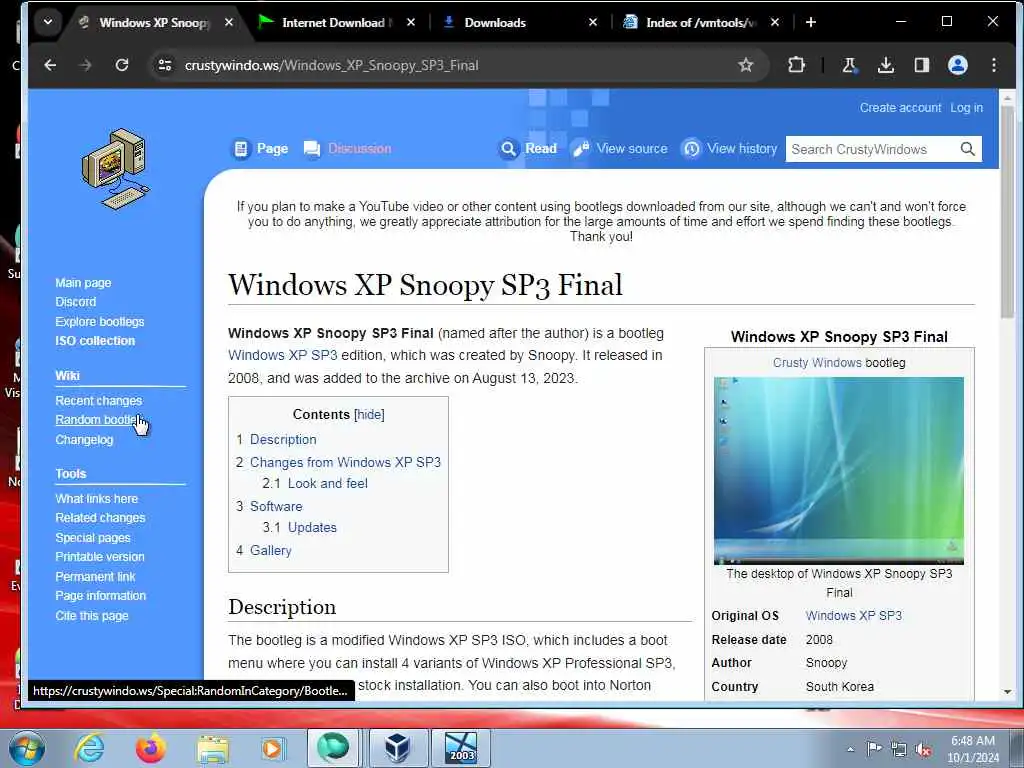1024x768 pixels.
Task: Open the Discussion tab
Action: [347, 149]
